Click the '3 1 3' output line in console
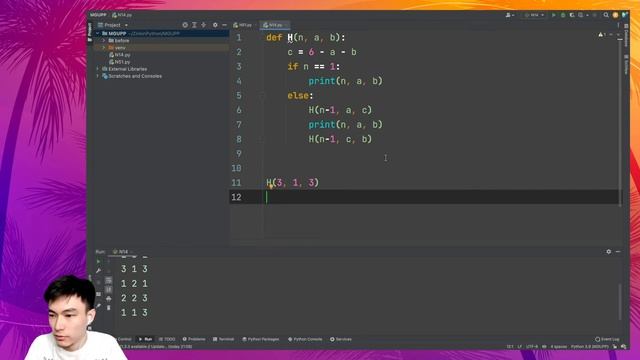The height and width of the screenshot is (360, 640). (134, 269)
